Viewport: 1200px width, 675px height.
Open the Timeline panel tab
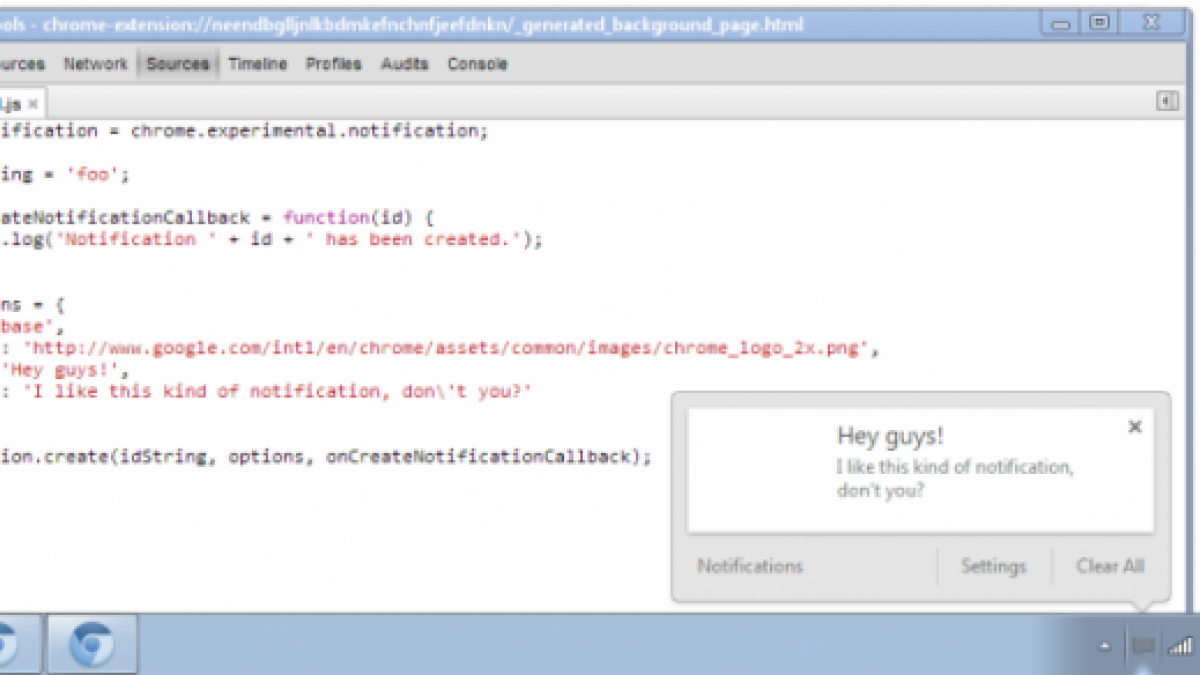(257, 64)
